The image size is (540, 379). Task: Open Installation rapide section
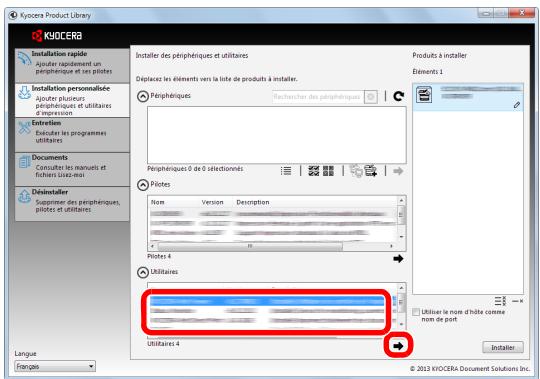coord(72,65)
